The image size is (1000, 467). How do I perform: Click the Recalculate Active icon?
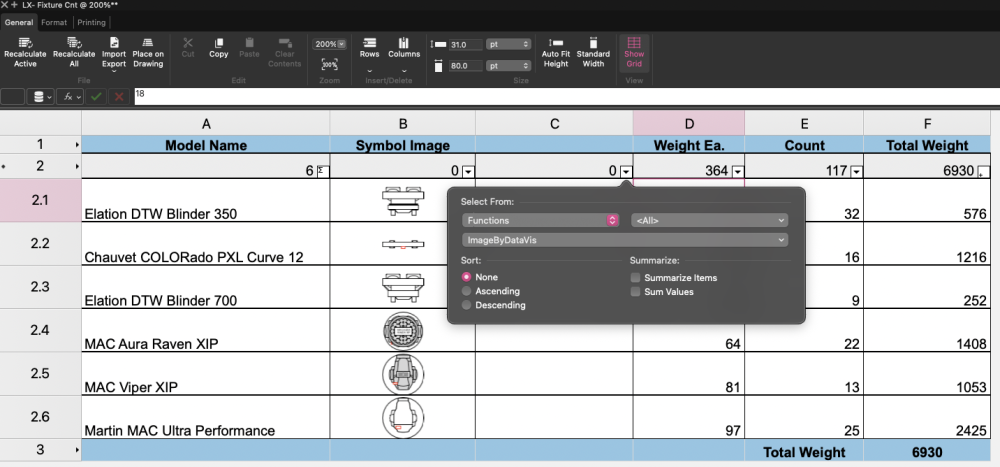click(26, 43)
